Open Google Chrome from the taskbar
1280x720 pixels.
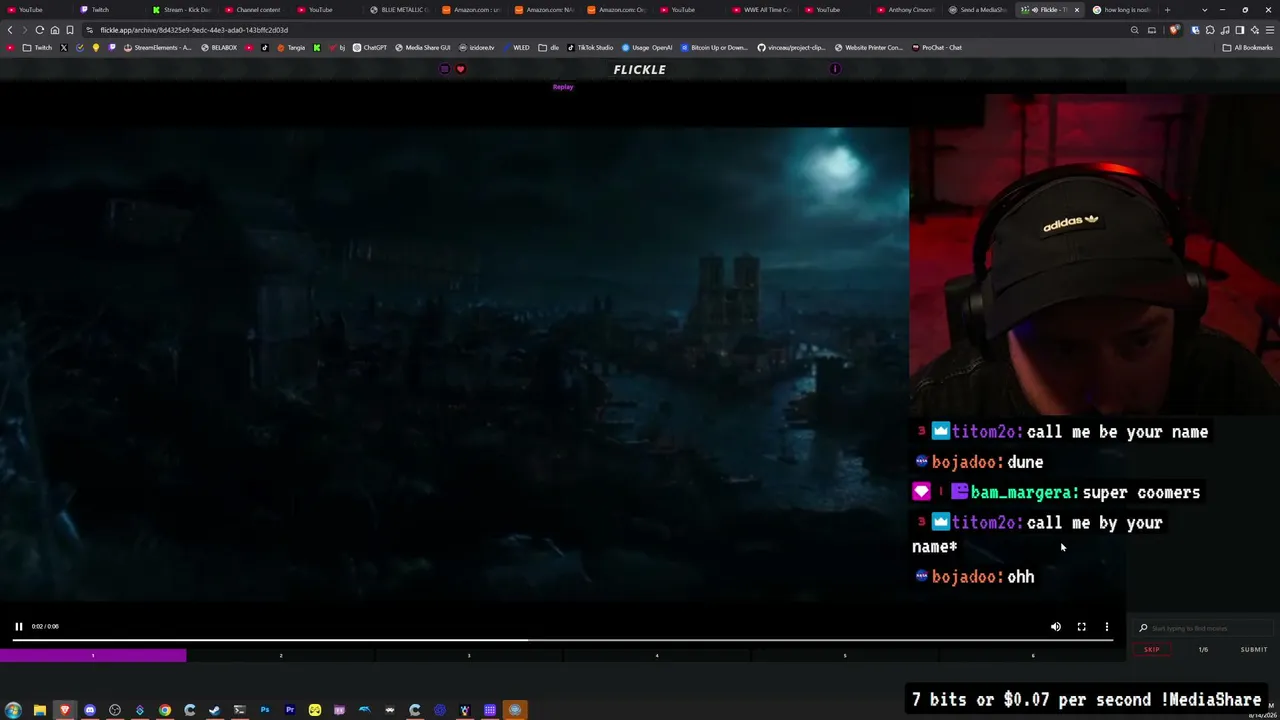[x=165, y=710]
